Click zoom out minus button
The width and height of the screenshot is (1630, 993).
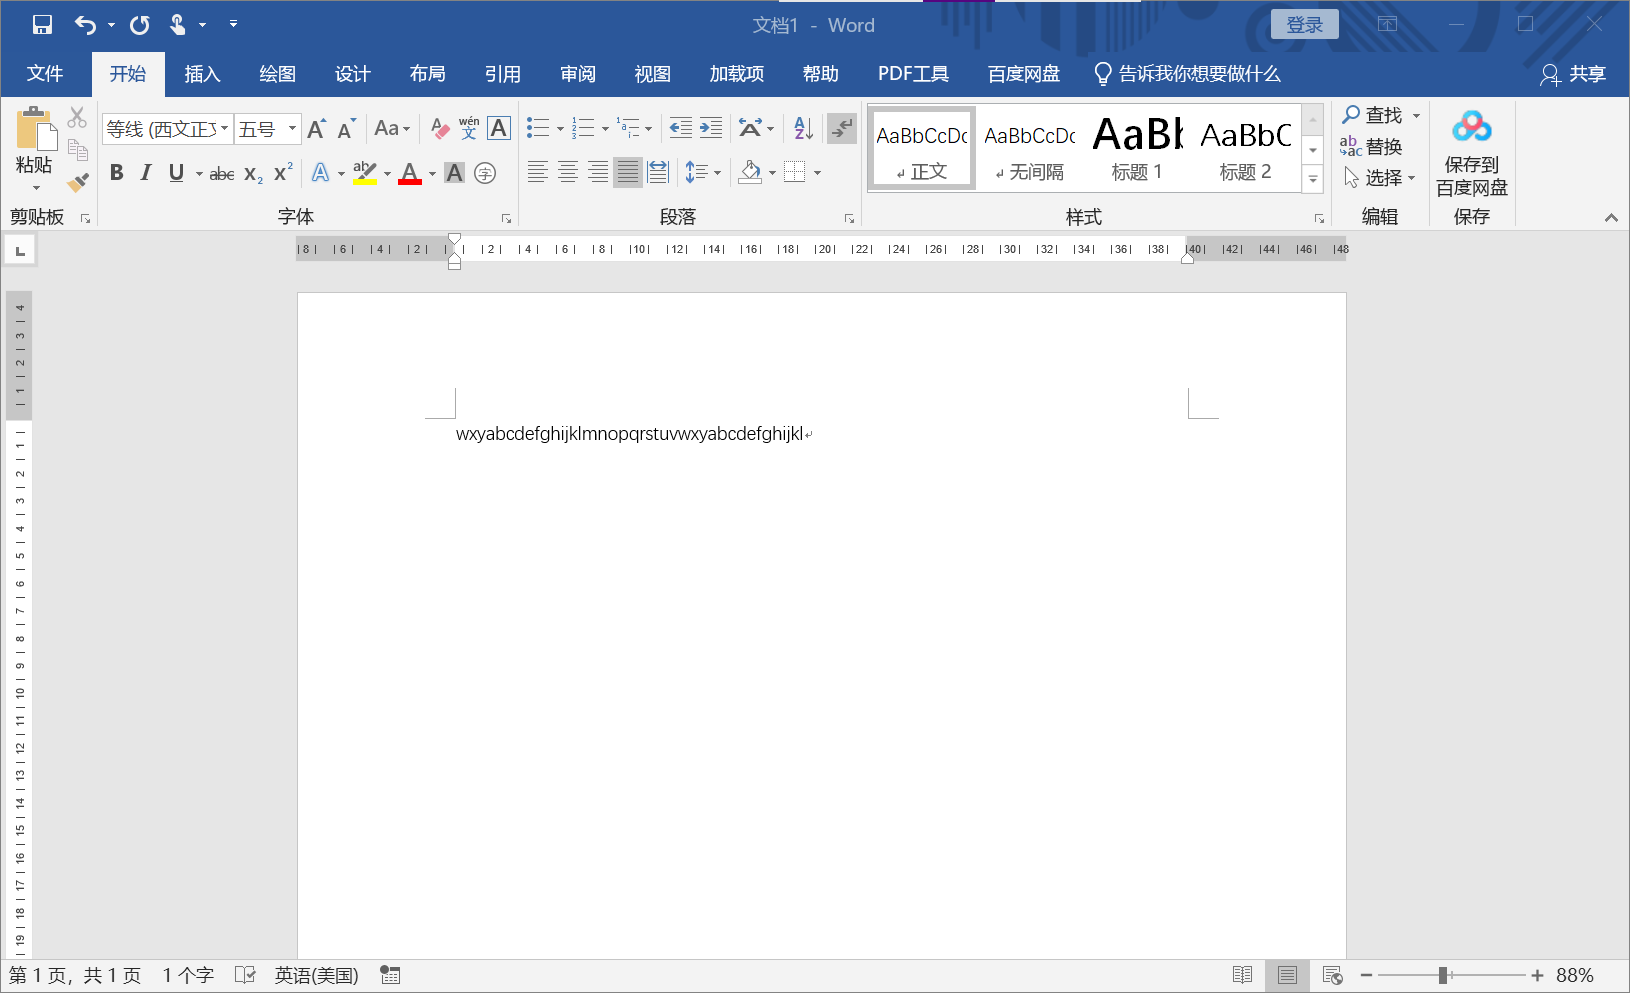pyautogui.click(x=1366, y=975)
